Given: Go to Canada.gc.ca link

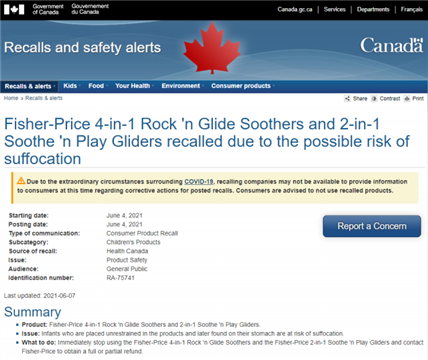Looking at the screenshot, I should (295, 9).
